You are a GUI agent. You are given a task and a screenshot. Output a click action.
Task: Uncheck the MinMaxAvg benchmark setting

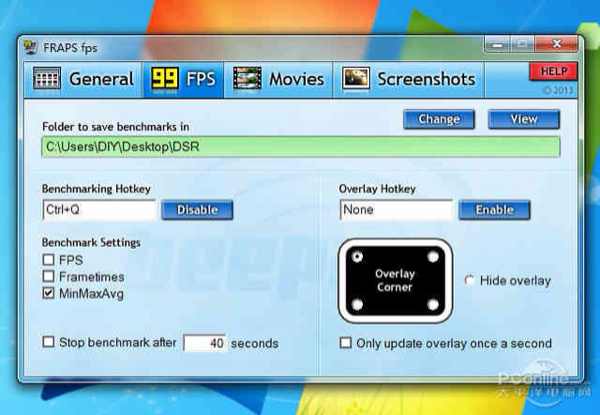tap(49, 293)
